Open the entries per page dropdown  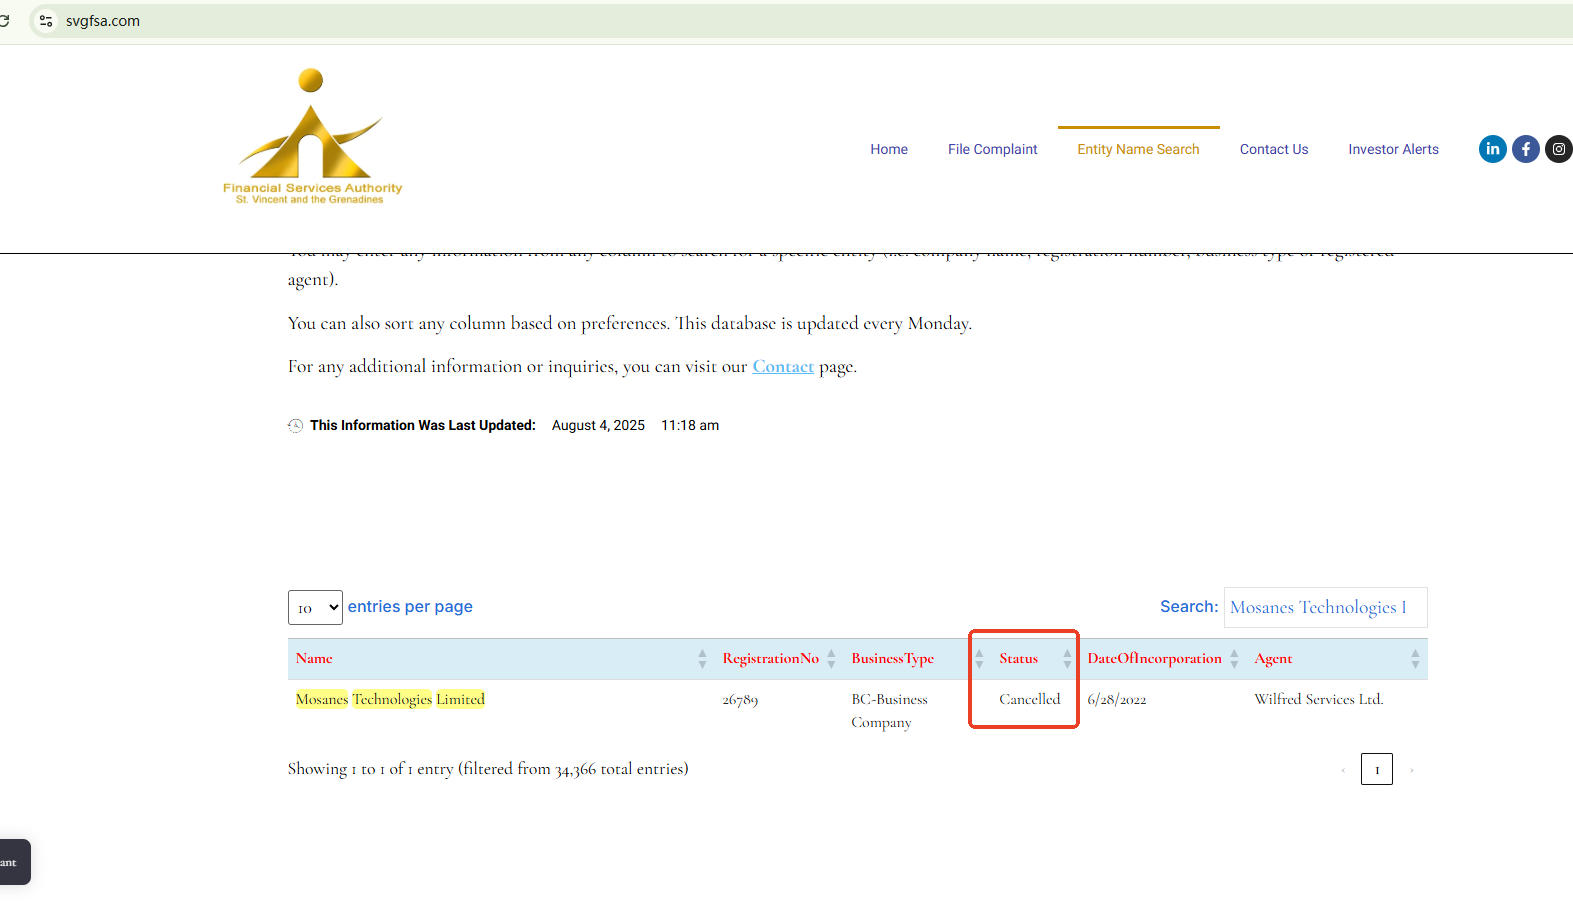pyautogui.click(x=315, y=608)
